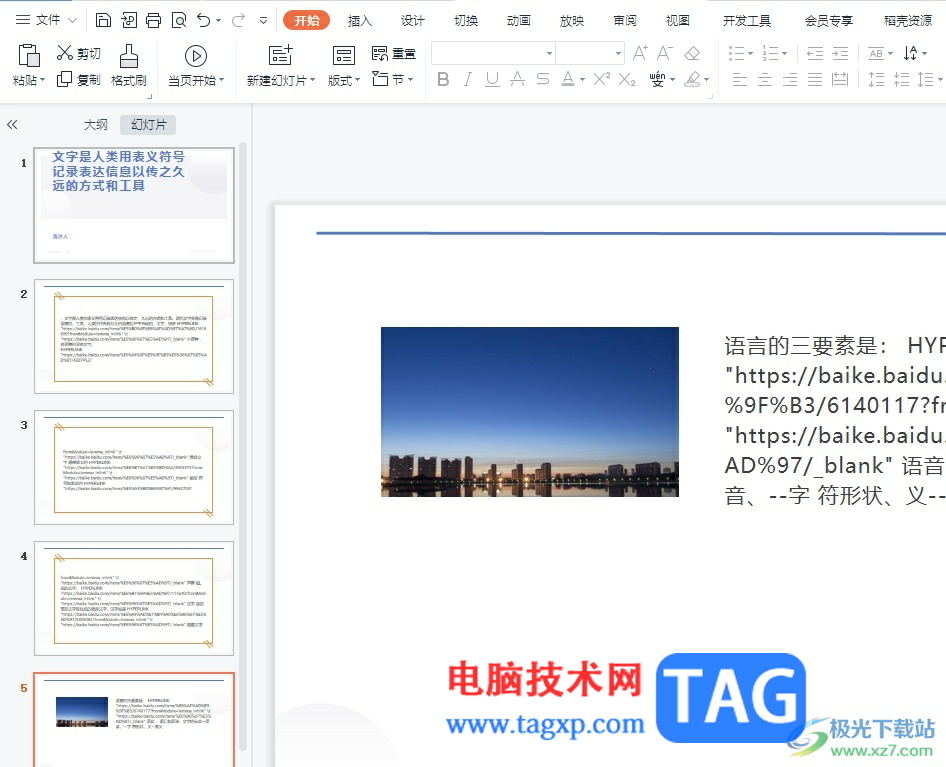Click the Copy (复制) button
Viewport: 946px width, 767px height.
78,79
